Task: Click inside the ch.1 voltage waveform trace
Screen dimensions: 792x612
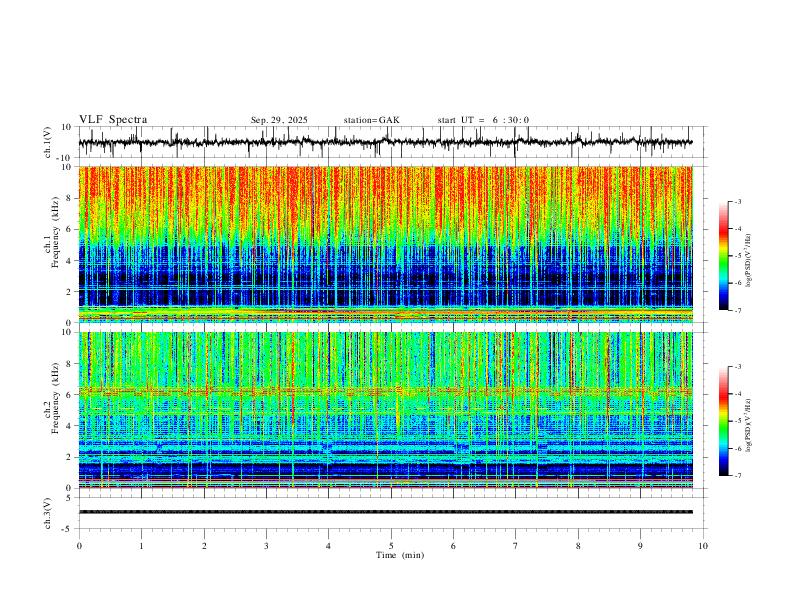Action: click(x=385, y=142)
